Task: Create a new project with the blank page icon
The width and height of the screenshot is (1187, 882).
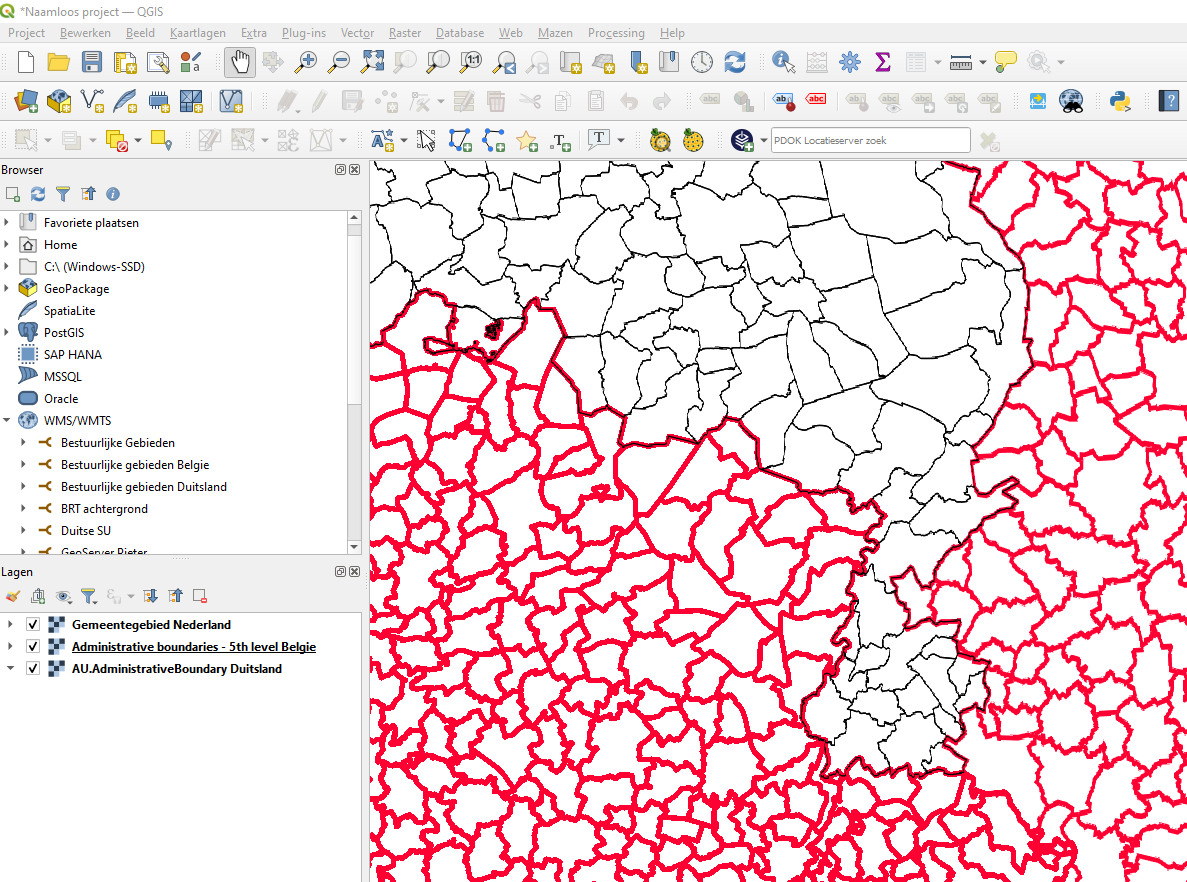Action: [26, 62]
